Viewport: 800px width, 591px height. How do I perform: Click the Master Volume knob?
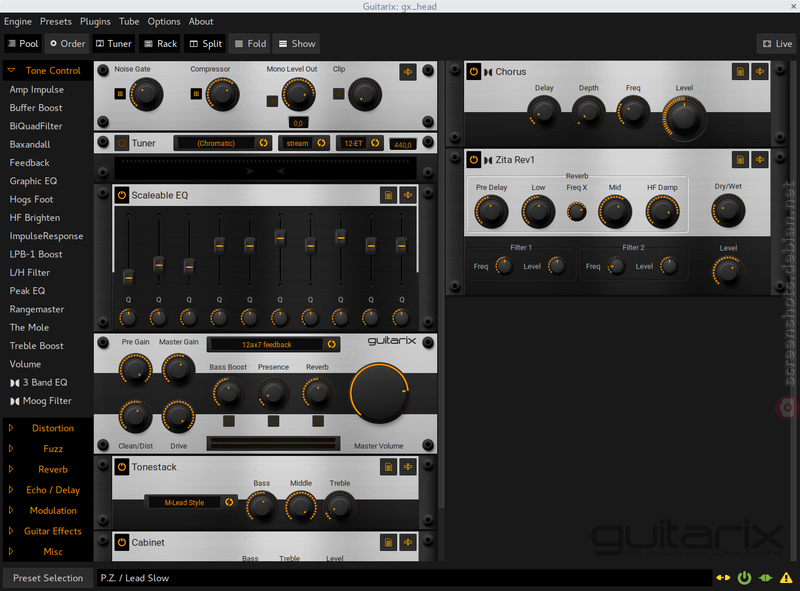click(x=380, y=392)
